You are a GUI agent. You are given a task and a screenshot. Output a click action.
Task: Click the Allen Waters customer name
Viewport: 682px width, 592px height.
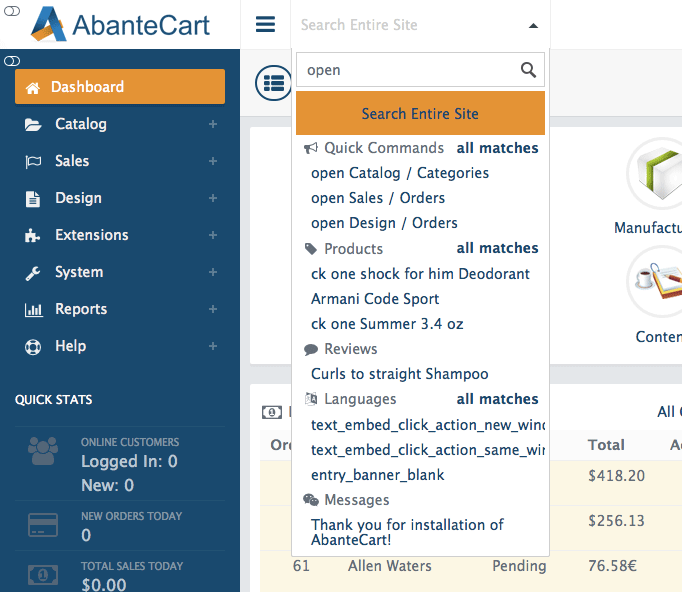coord(390,566)
